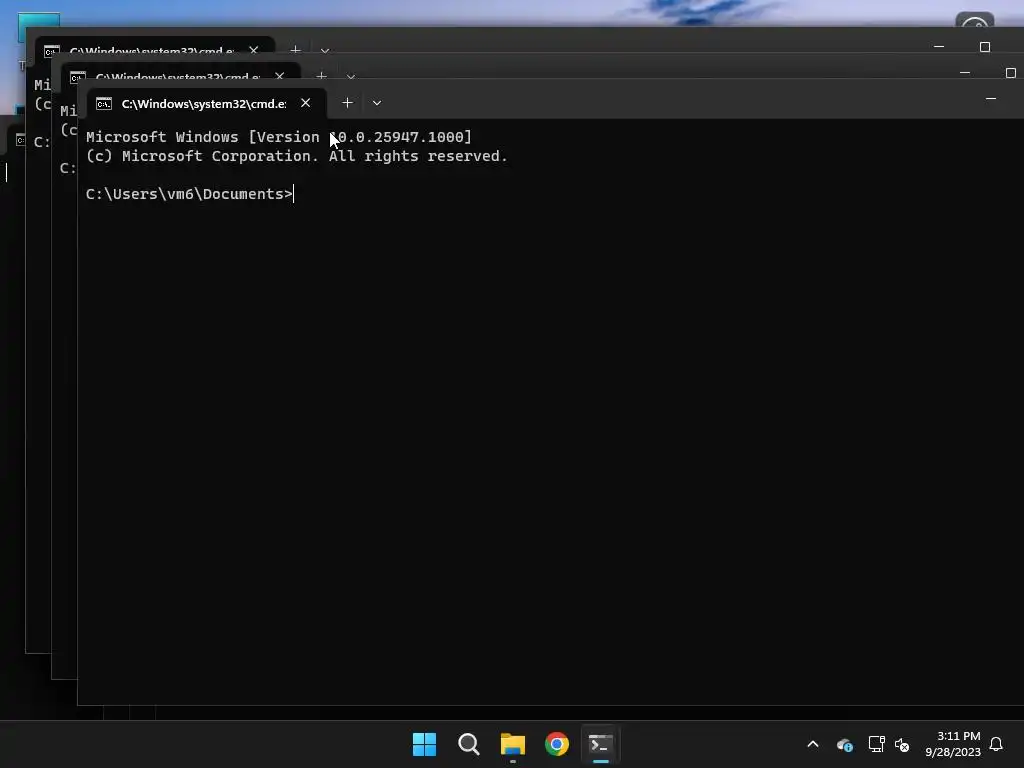1024x768 pixels.
Task: Click the 'All rights reserved.' line
Action: 296,156
